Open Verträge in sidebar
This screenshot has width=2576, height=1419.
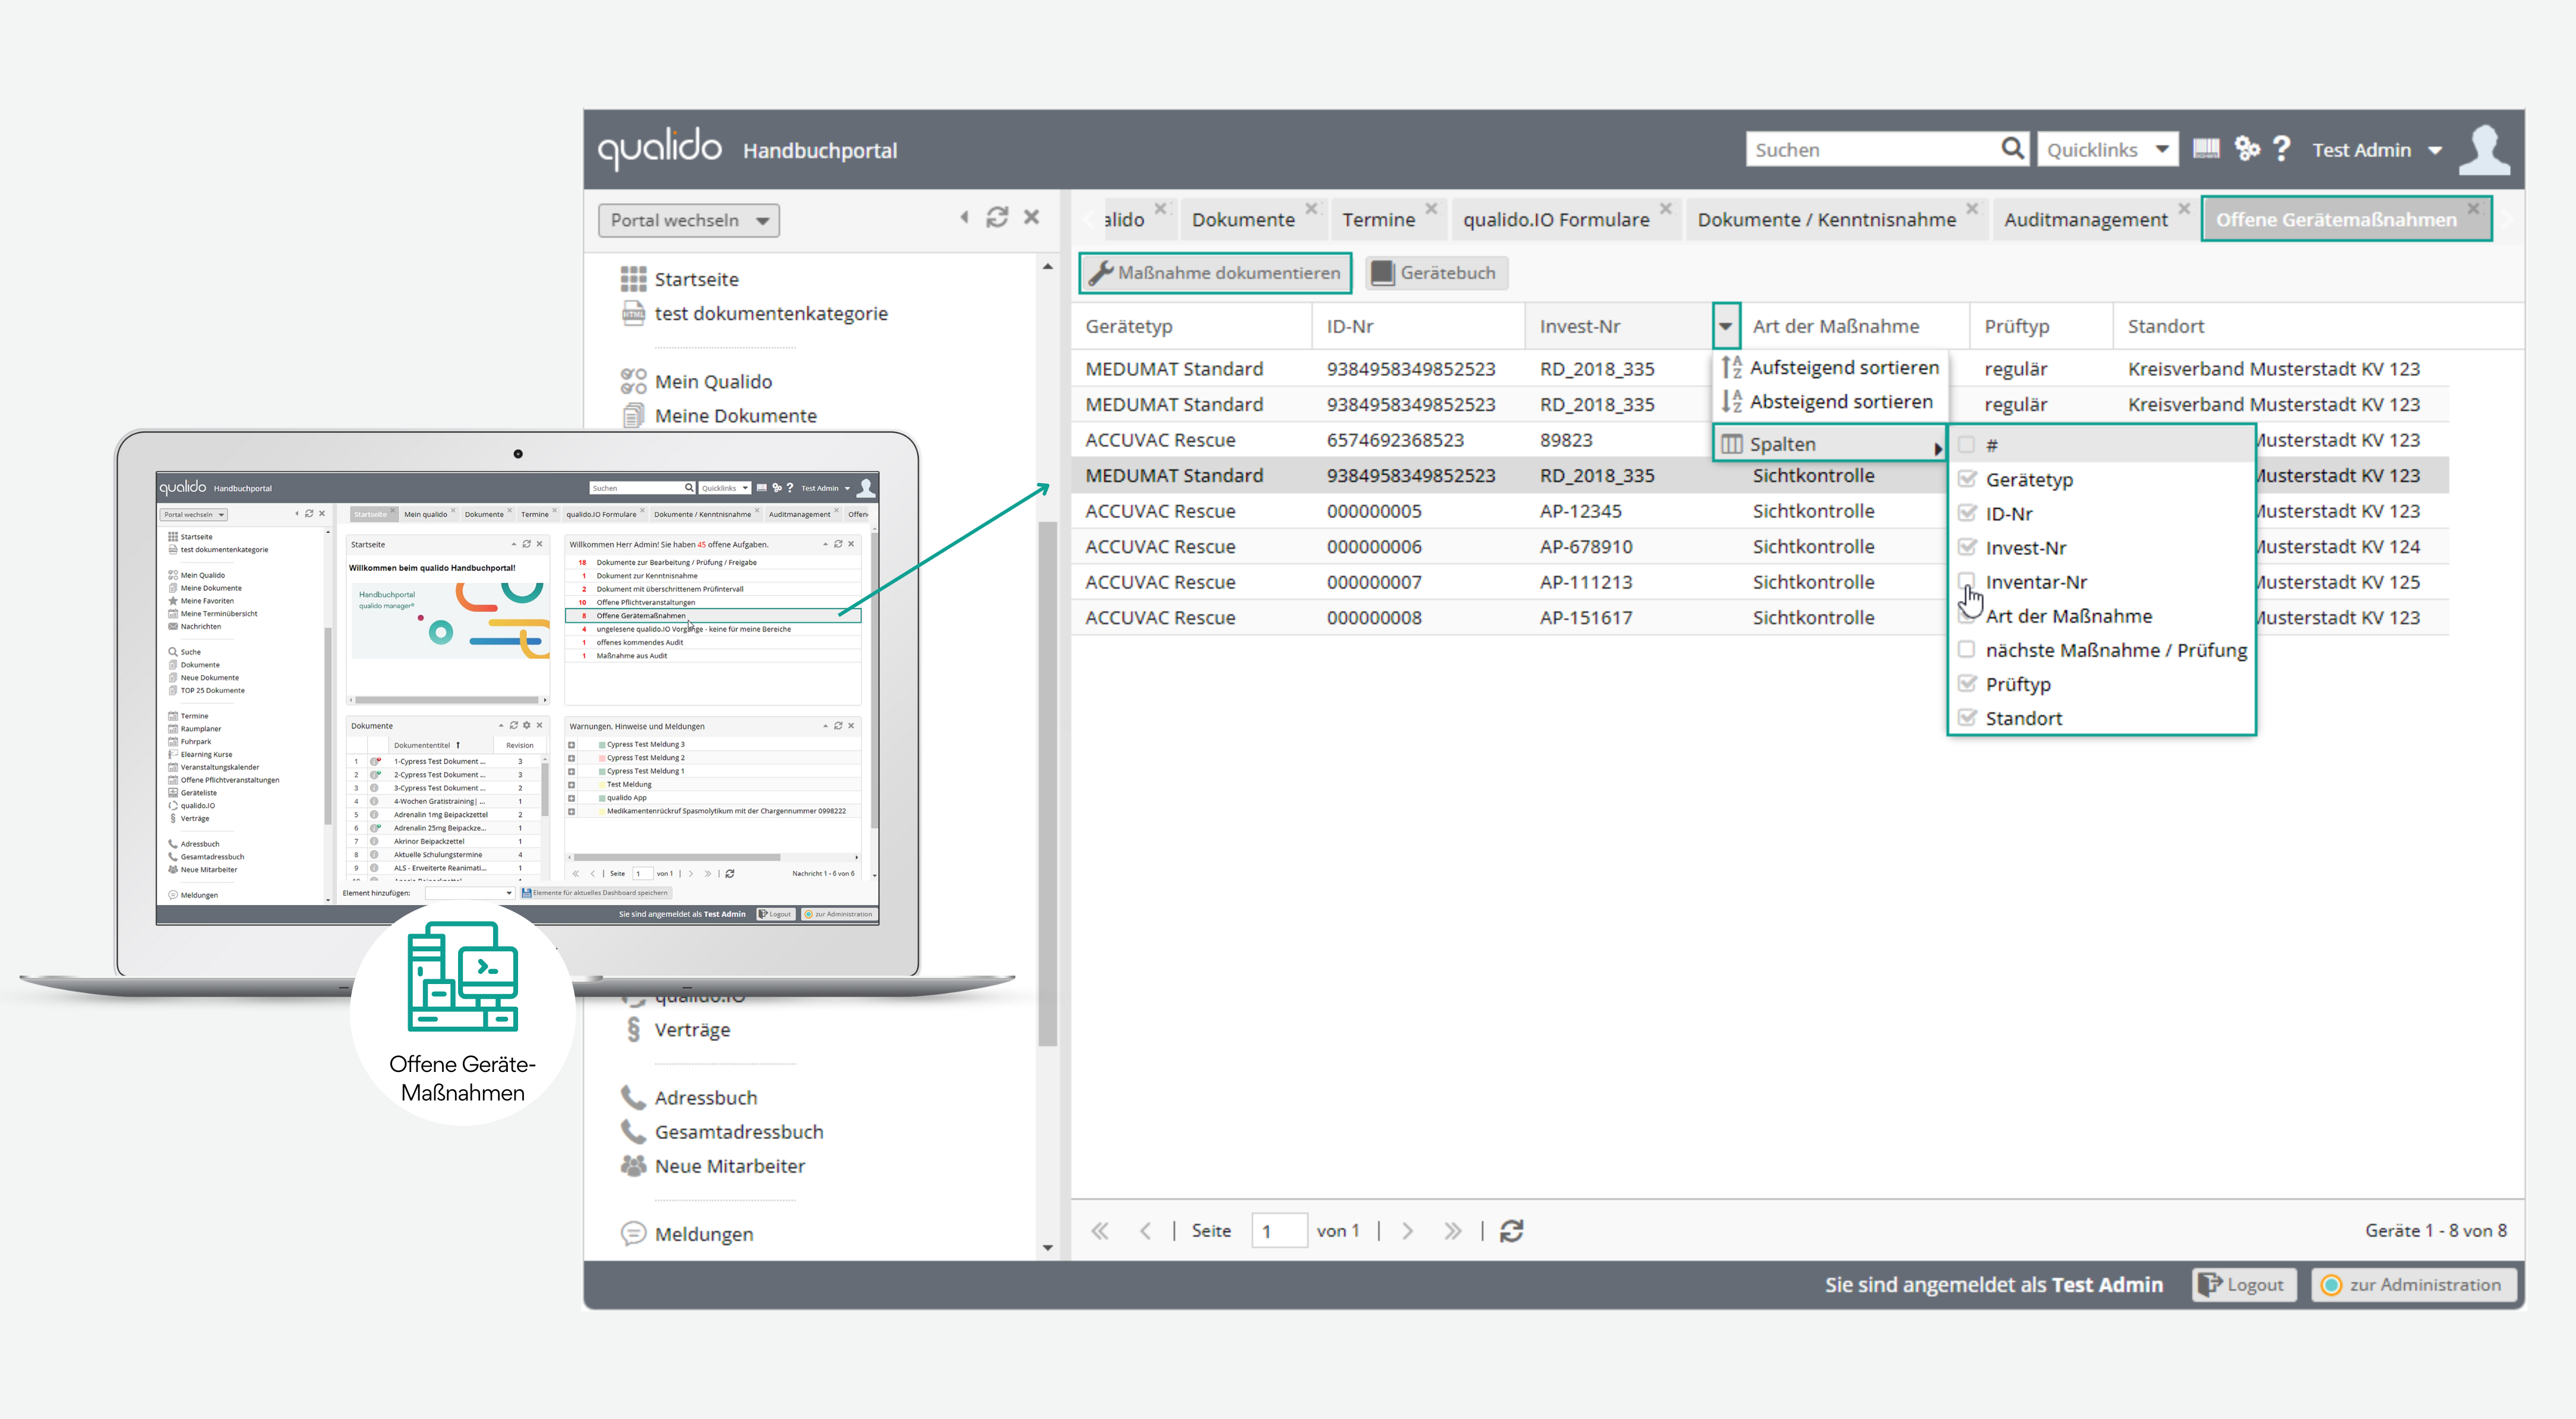coord(692,1029)
